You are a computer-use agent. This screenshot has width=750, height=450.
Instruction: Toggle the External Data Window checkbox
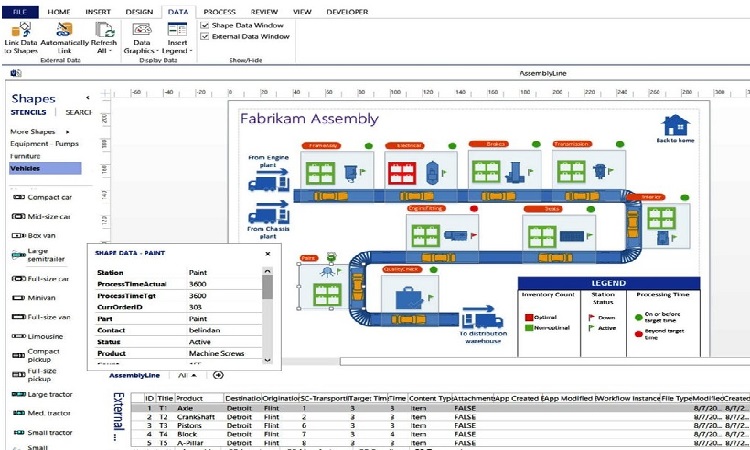205,36
